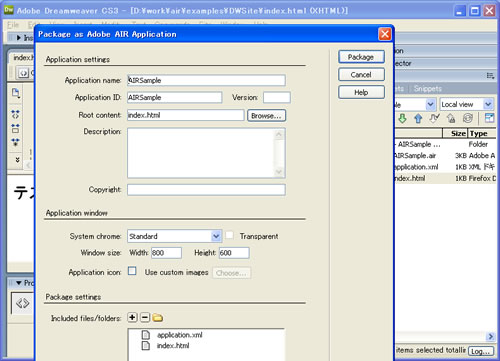Select application.xml in included files list
The width and height of the screenshot is (500, 361).
click(180, 335)
